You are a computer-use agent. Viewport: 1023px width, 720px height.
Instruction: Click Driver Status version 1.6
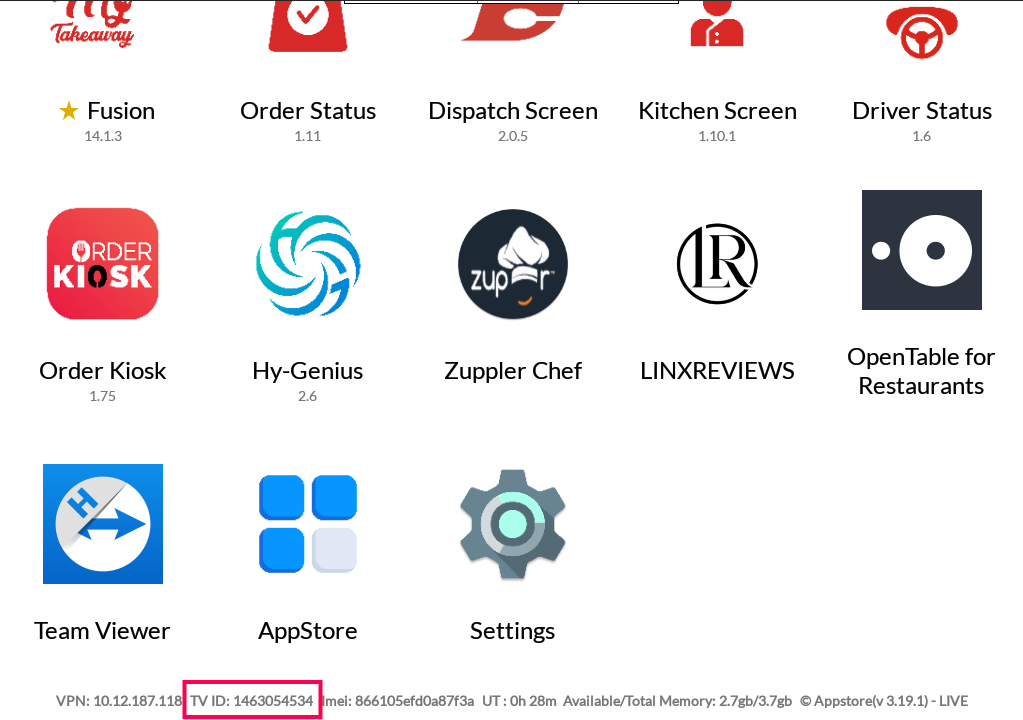point(922,136)
